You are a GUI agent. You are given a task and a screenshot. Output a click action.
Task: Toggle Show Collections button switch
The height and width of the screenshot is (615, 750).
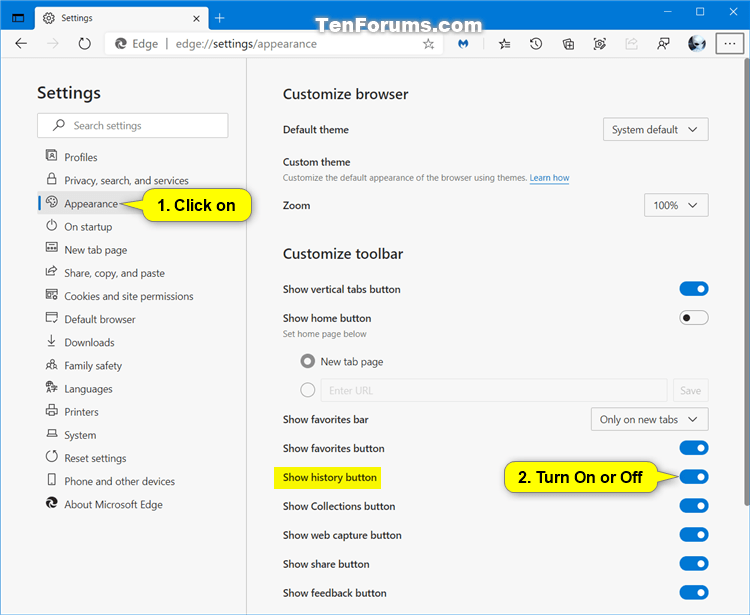[694, 506]
